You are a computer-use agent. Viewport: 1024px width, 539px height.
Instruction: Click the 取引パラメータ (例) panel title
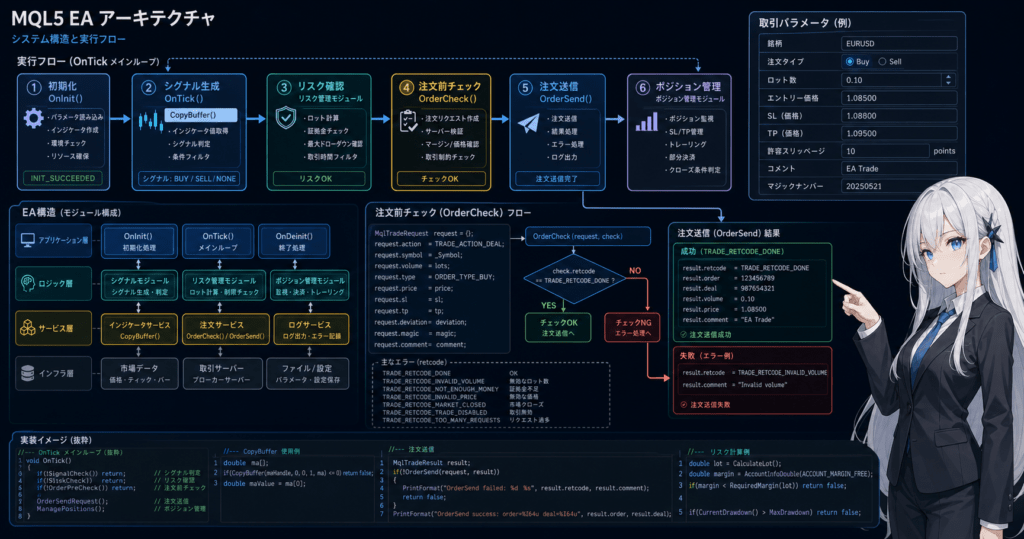[x=805, y=23]
